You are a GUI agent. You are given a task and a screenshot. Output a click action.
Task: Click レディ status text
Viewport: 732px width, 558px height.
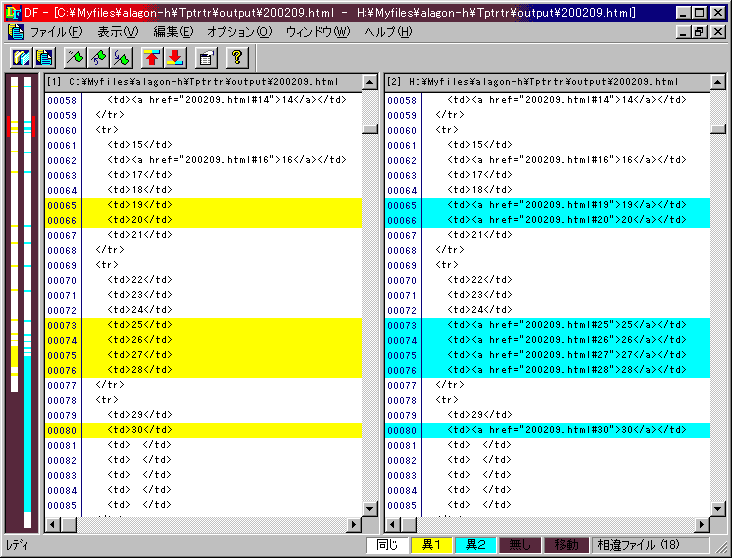pos(17,545)
